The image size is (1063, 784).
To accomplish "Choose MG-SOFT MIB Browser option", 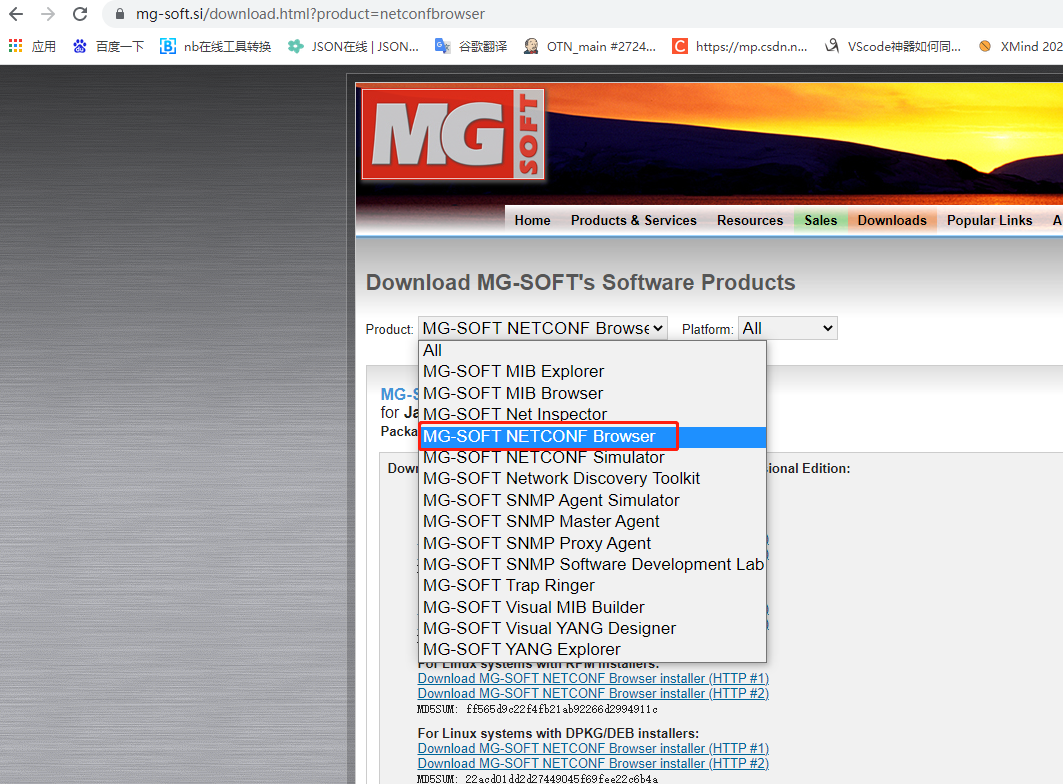I will [593, 393].
